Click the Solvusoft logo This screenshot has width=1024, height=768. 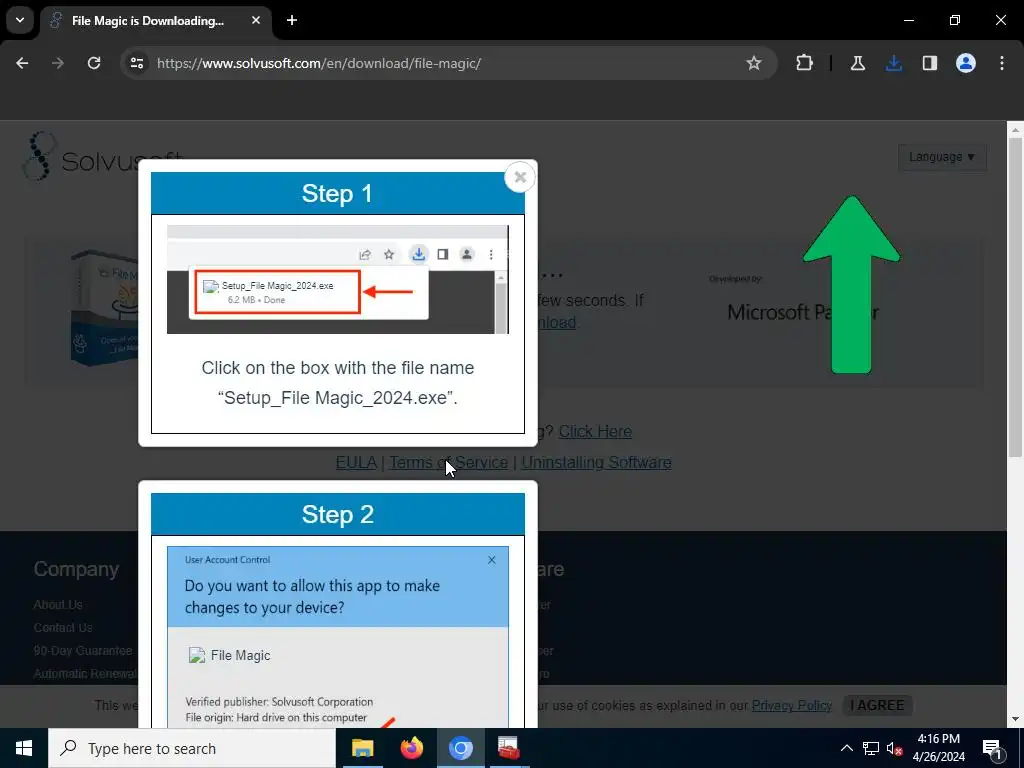(x=103, y=157)
